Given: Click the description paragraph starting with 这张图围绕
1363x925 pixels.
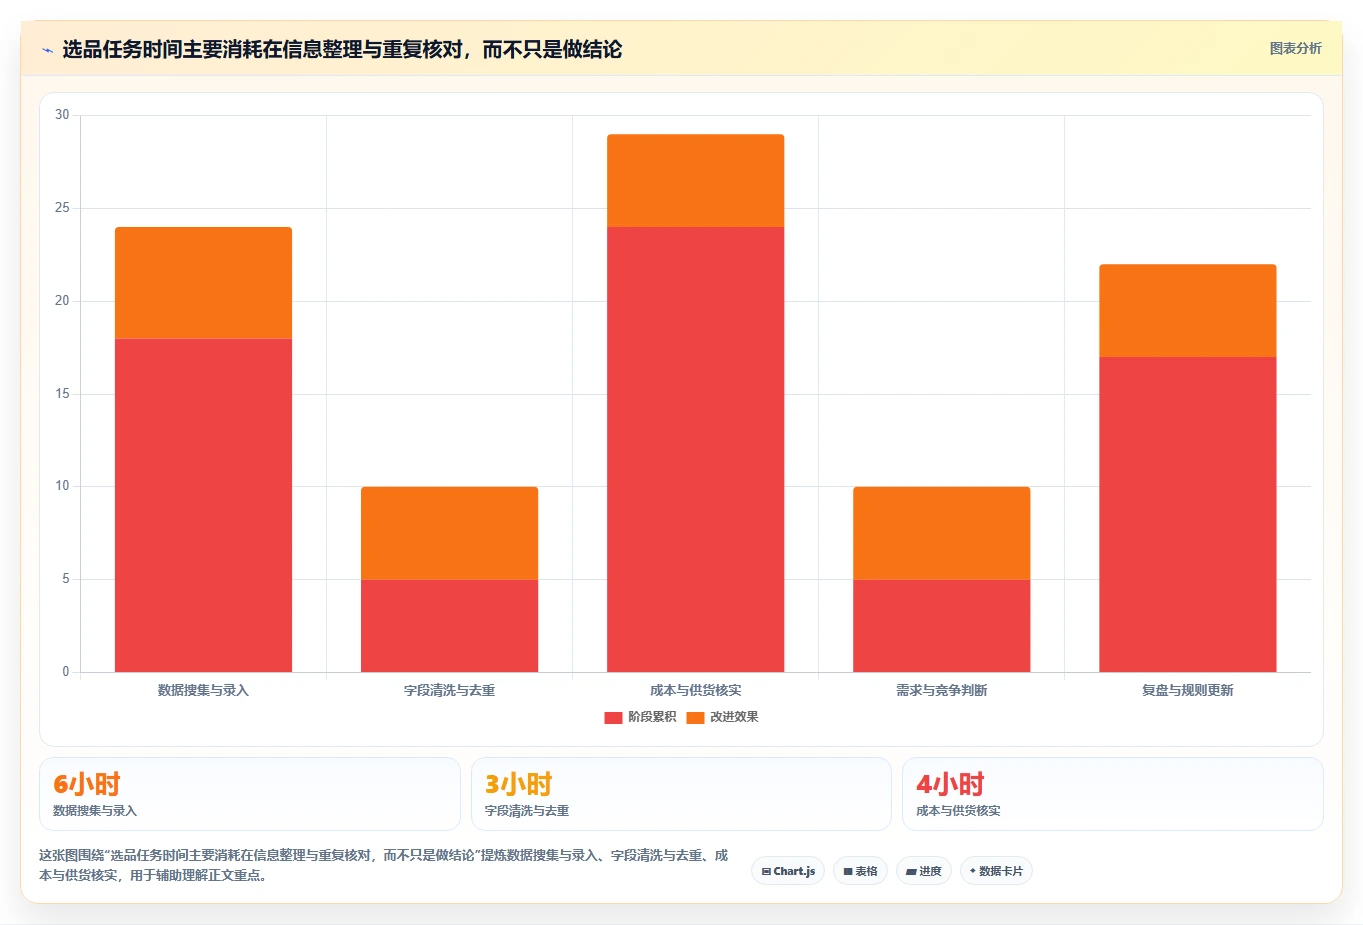Looking at the screenshot, I should coord(384,865).
